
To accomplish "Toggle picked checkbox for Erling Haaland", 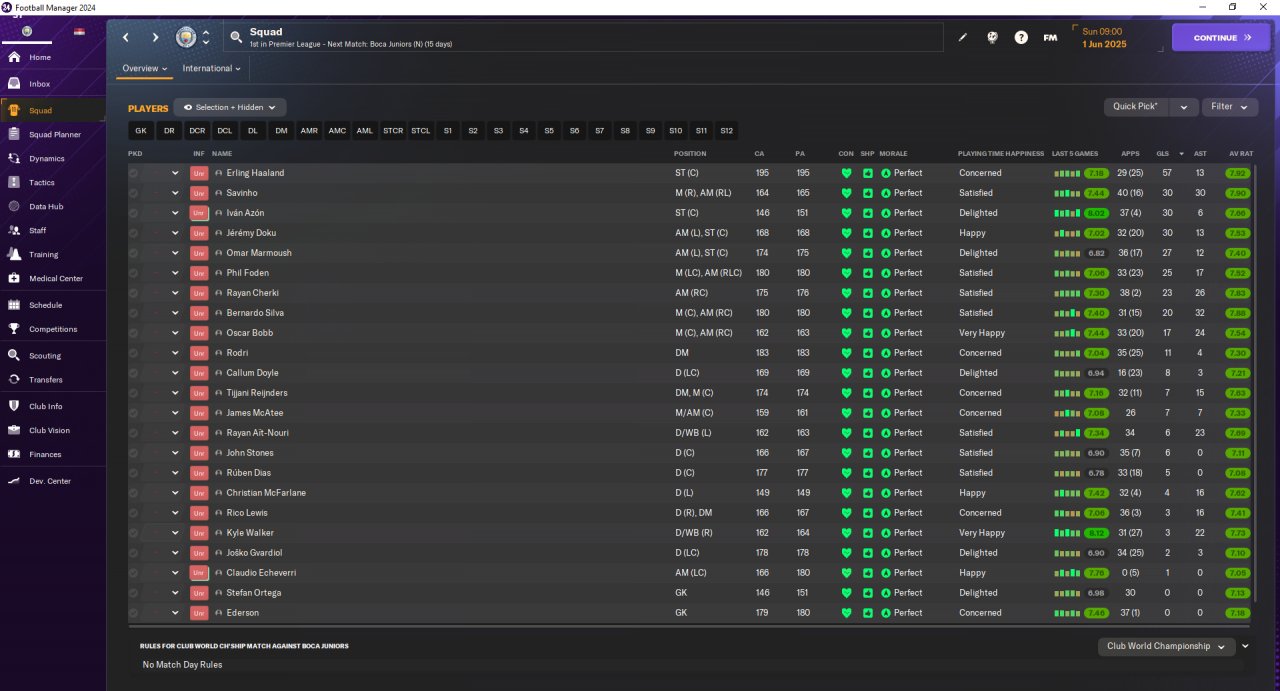I will point(134,173).
